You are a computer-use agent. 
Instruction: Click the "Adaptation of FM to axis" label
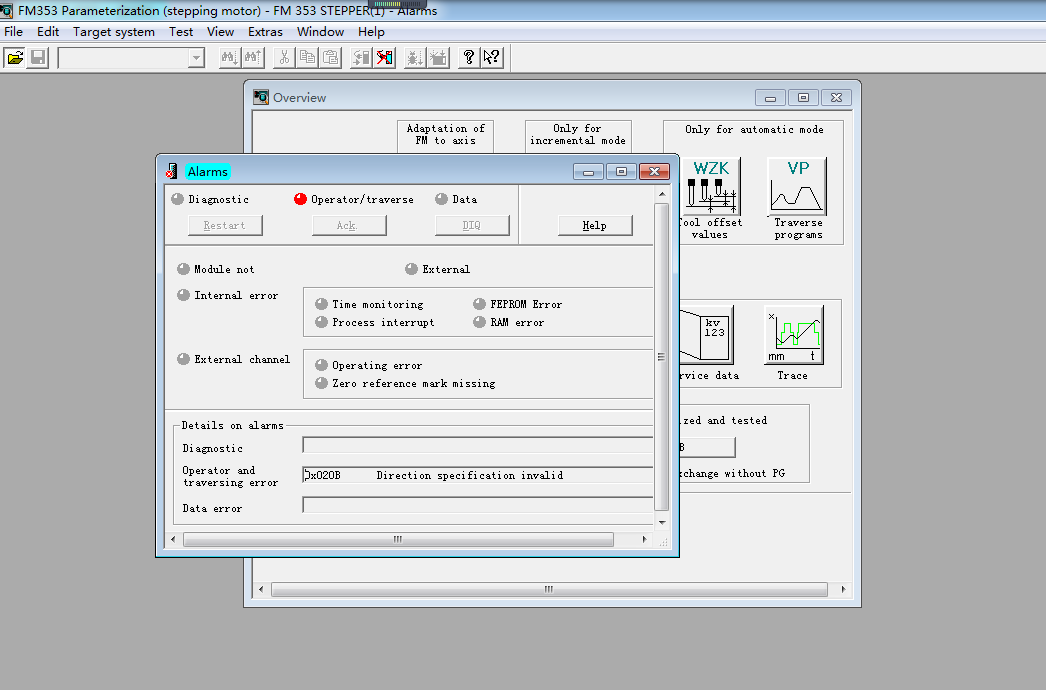pyautogui.click(x=446, y=134)
